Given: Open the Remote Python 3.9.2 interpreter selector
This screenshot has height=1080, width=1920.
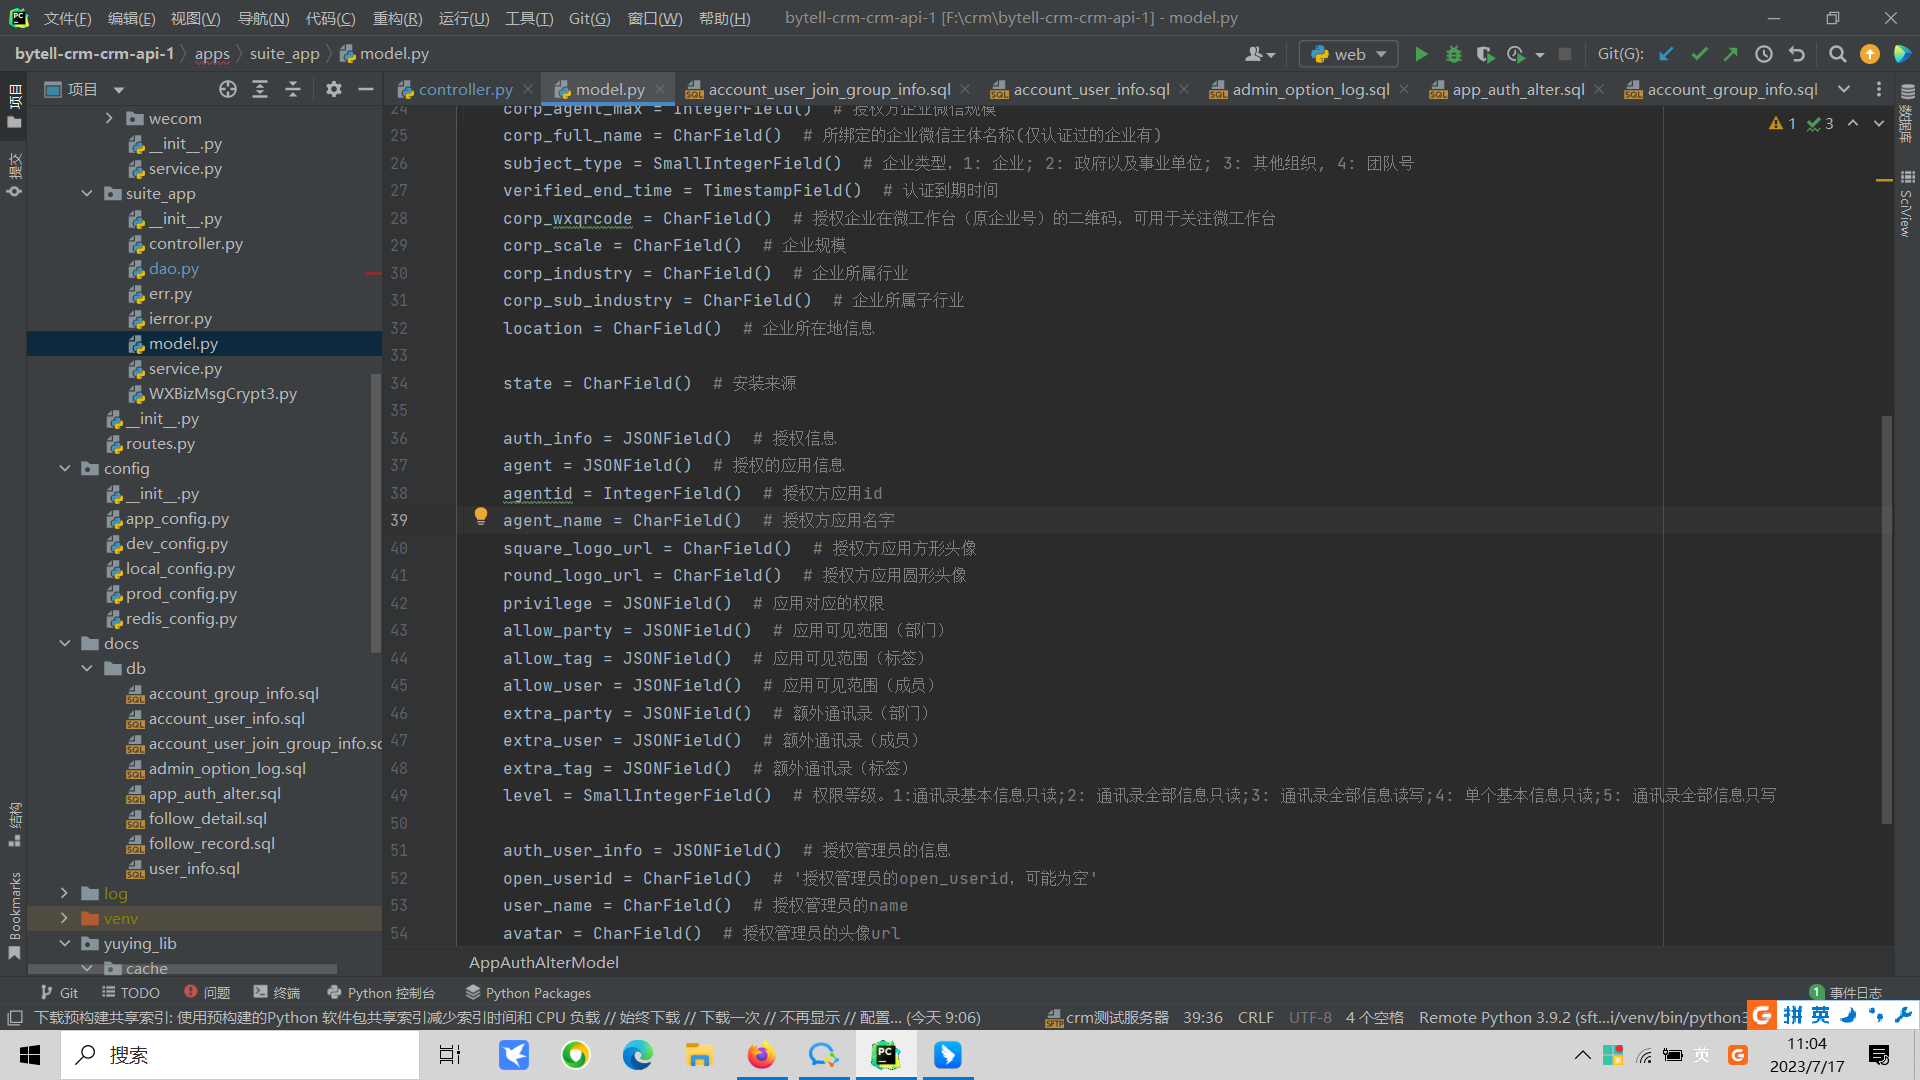Looking at the screenshot, I should [1582, 1018].
